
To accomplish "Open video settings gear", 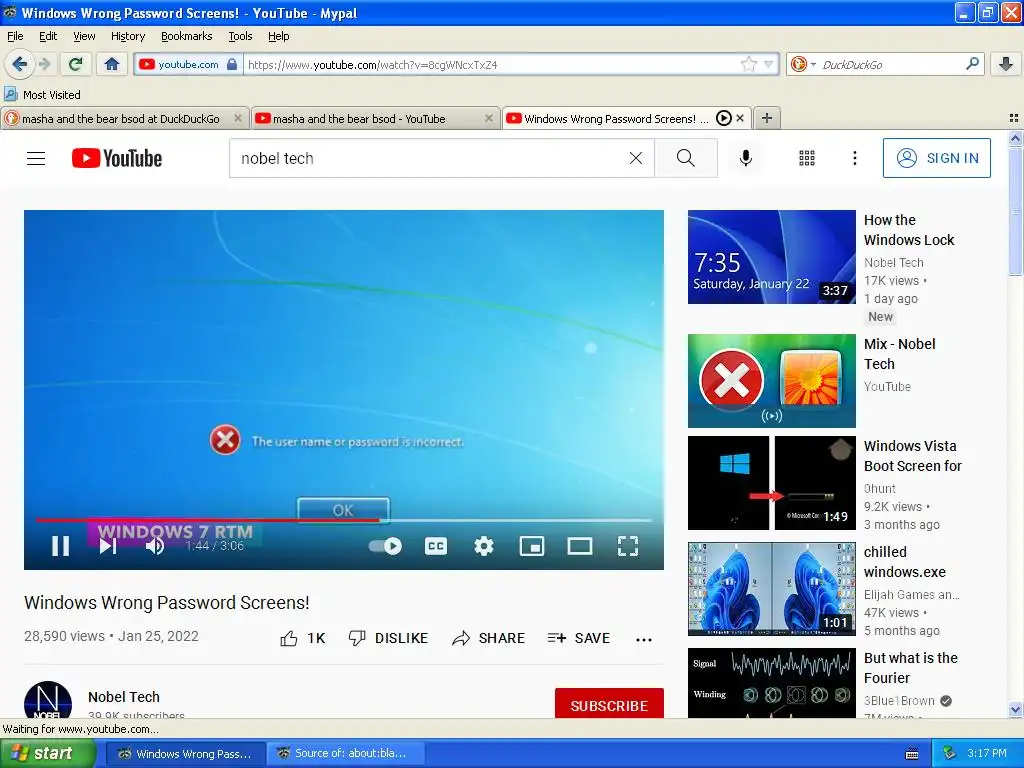I will pyautogui.click(x=484, y=546).
